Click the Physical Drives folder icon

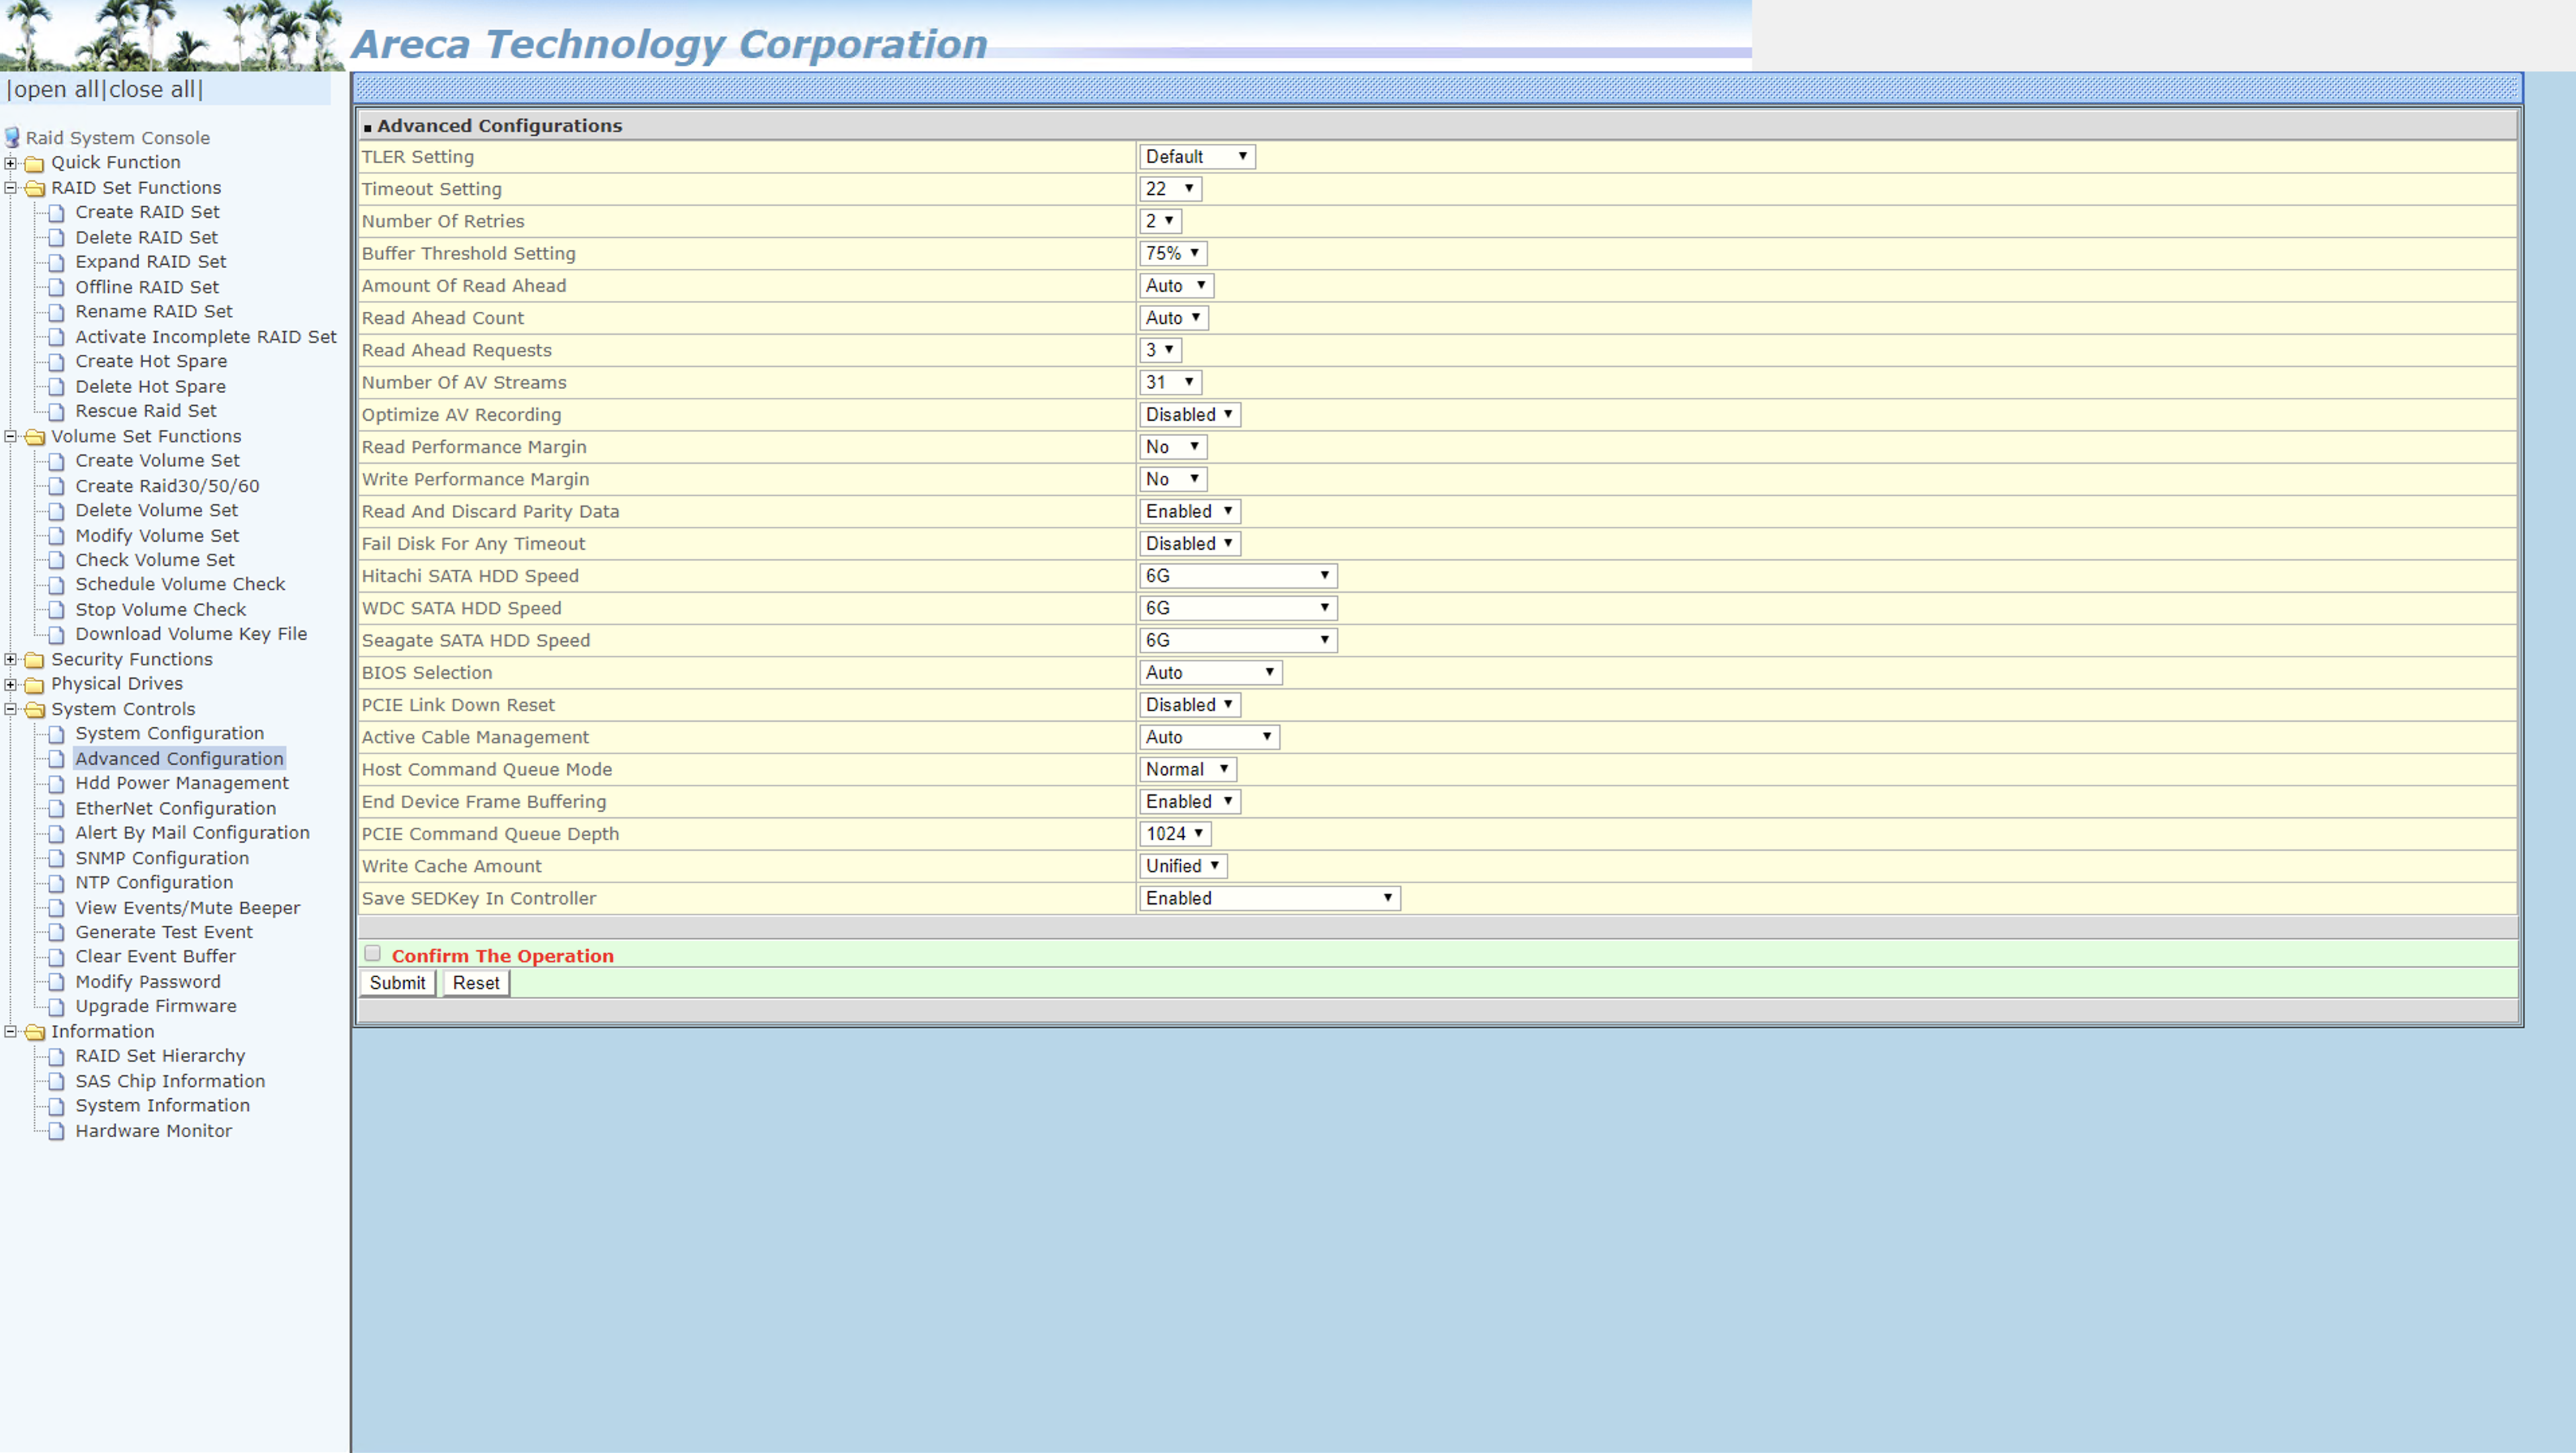tap(34, 684)
